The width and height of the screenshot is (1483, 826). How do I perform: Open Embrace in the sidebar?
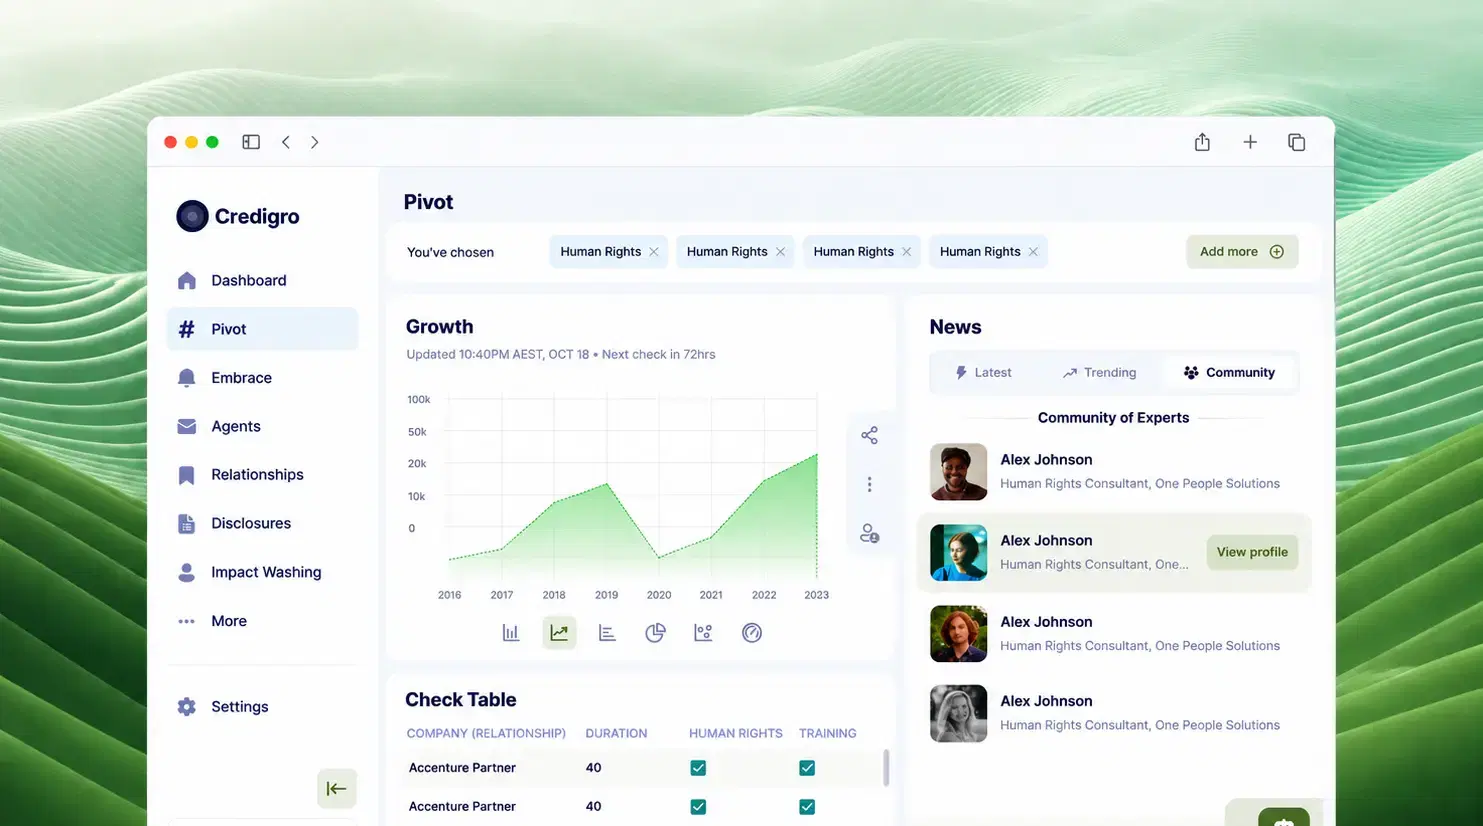(x=262, y=378)
